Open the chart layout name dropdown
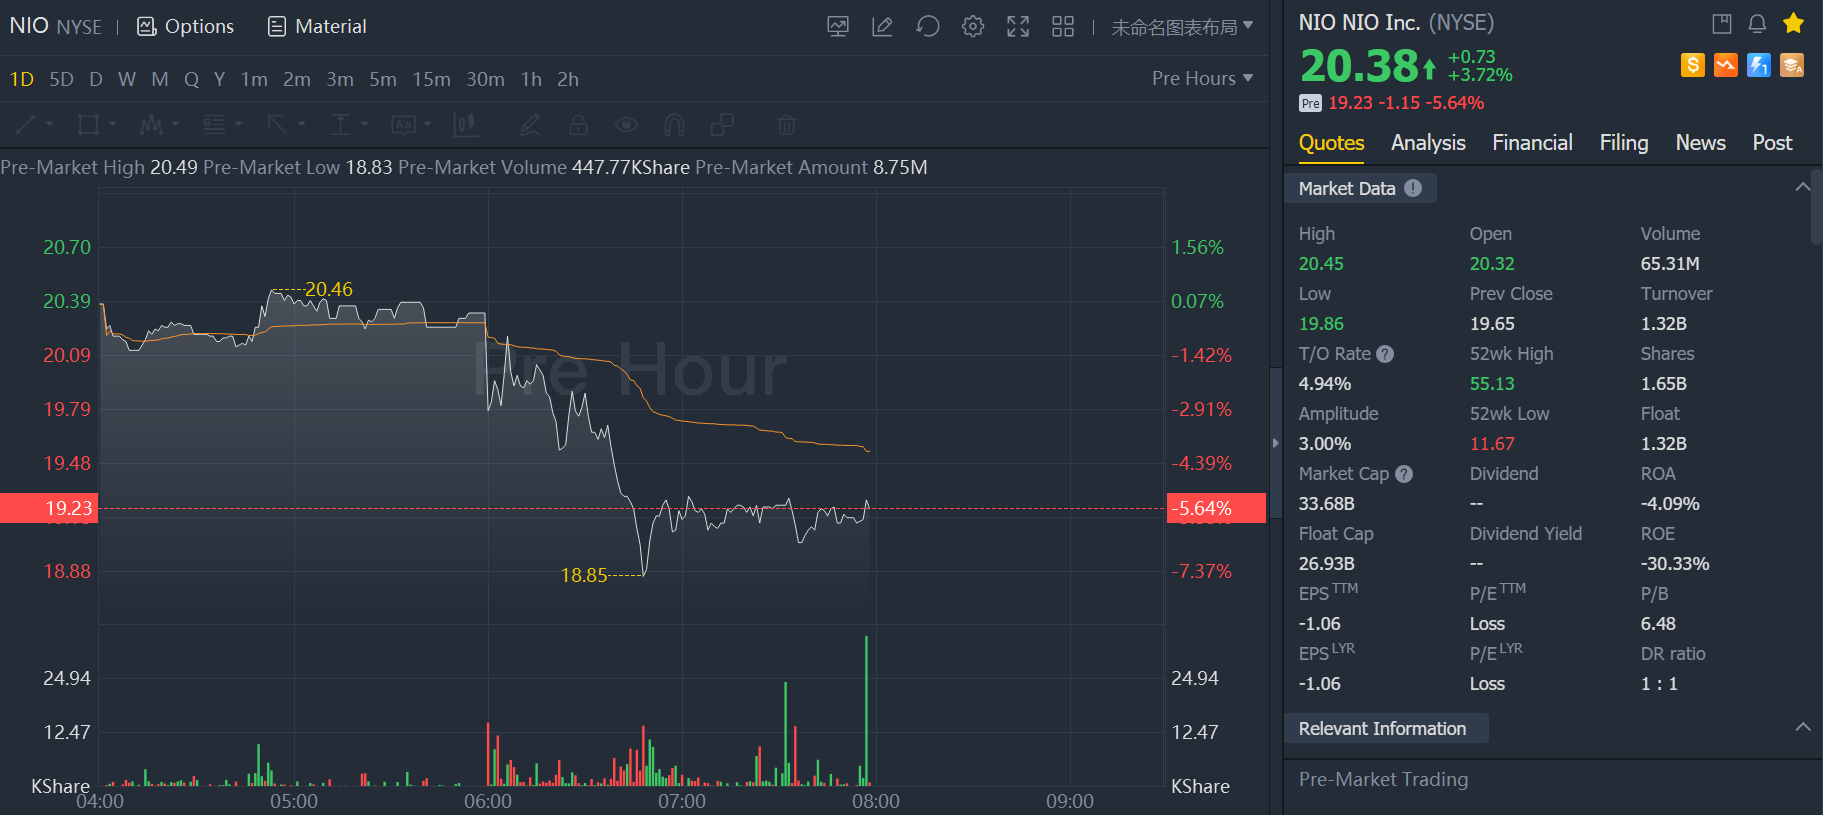The width and height of the screenshot is (1823, 815). coord(1182,27)
